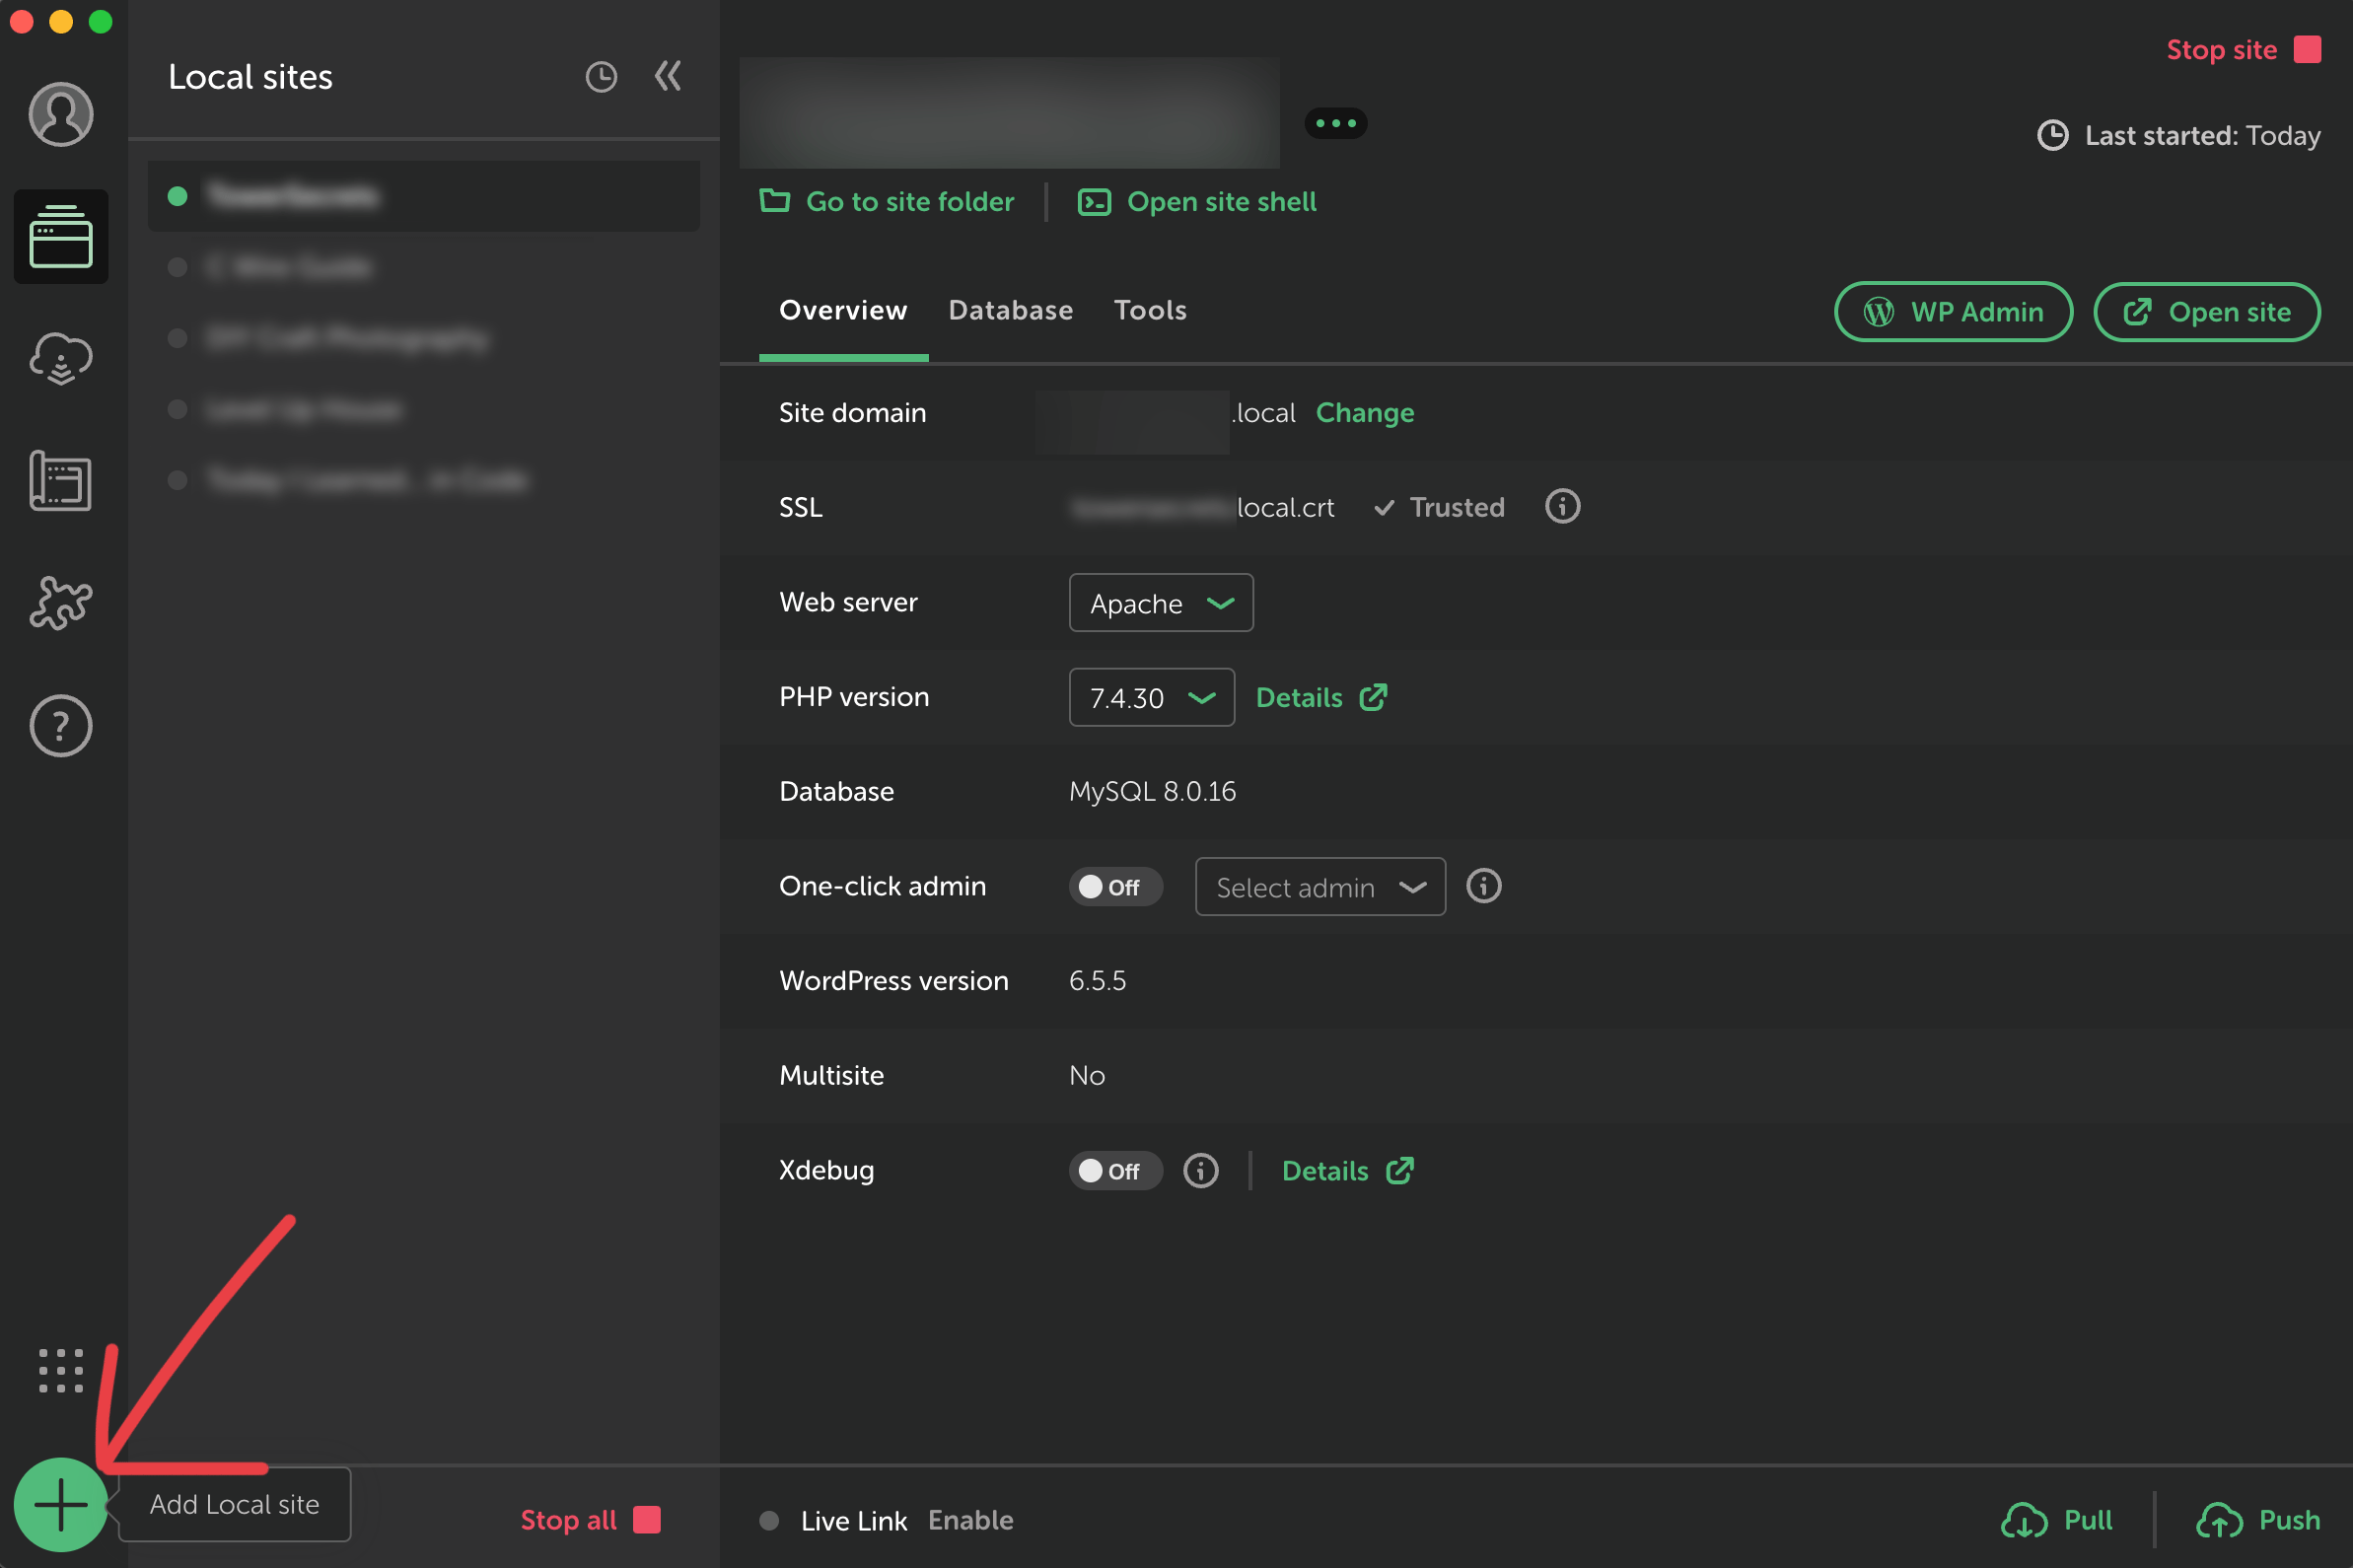This screenshot has height=1568, width=2353.
Task: Open the Connect cloud icon in sidebar
Action: tap(61, 359)
